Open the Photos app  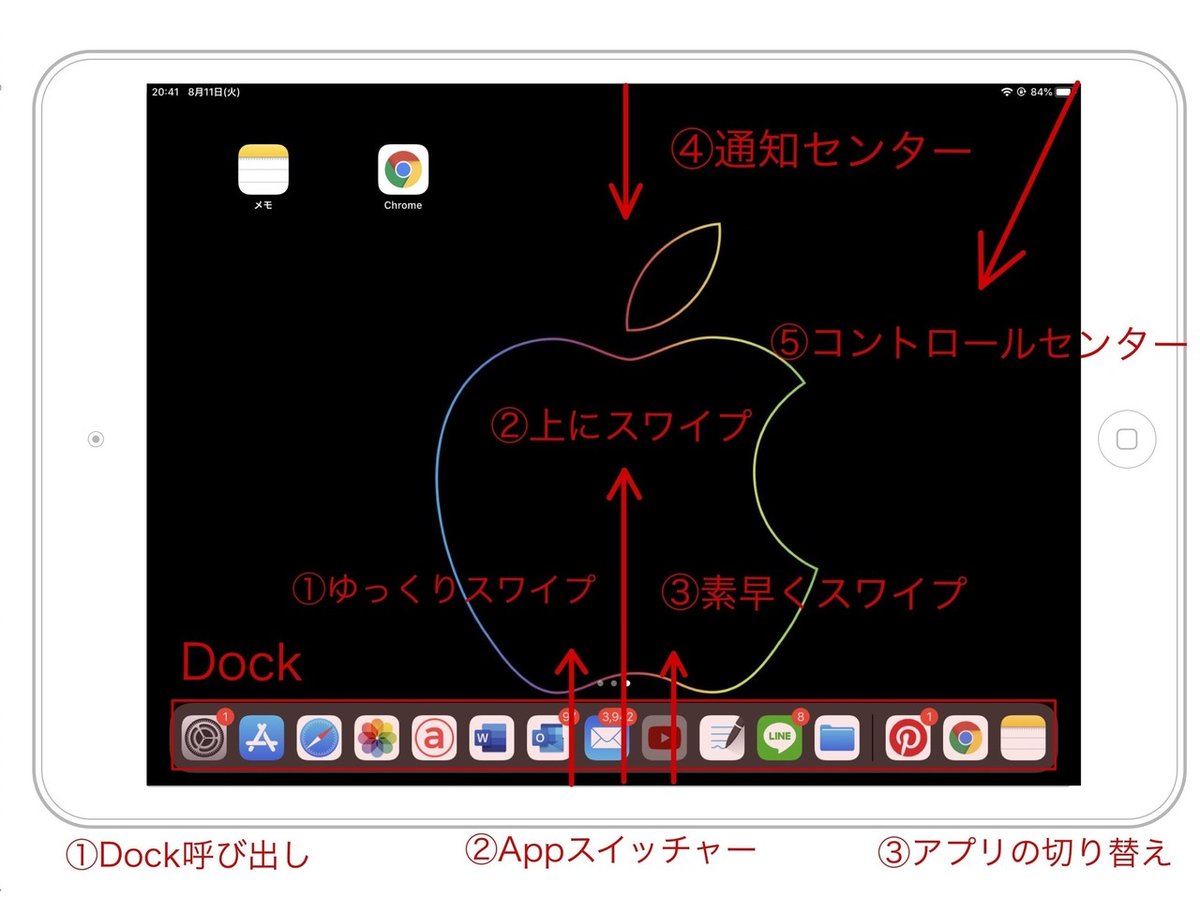click(x=377, y=738)
